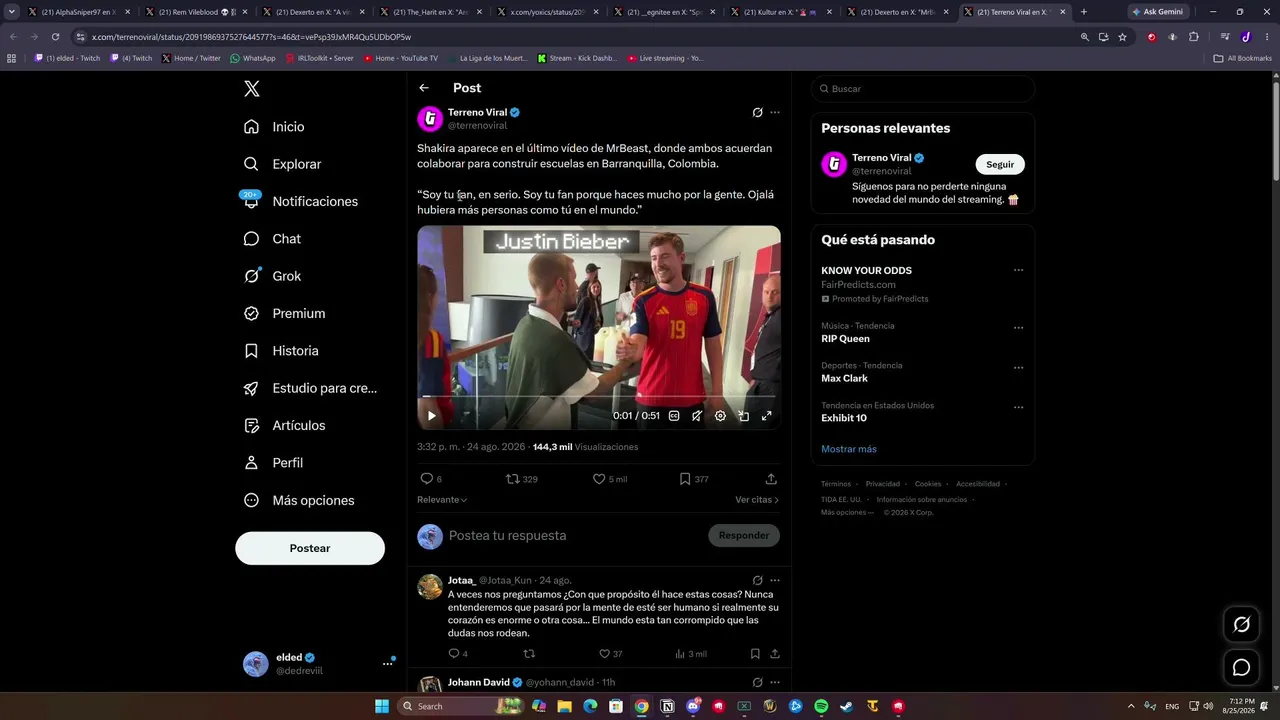Open Chat from the sidebar
This screenshot has height=720, width=1280.
click(272, 239)
